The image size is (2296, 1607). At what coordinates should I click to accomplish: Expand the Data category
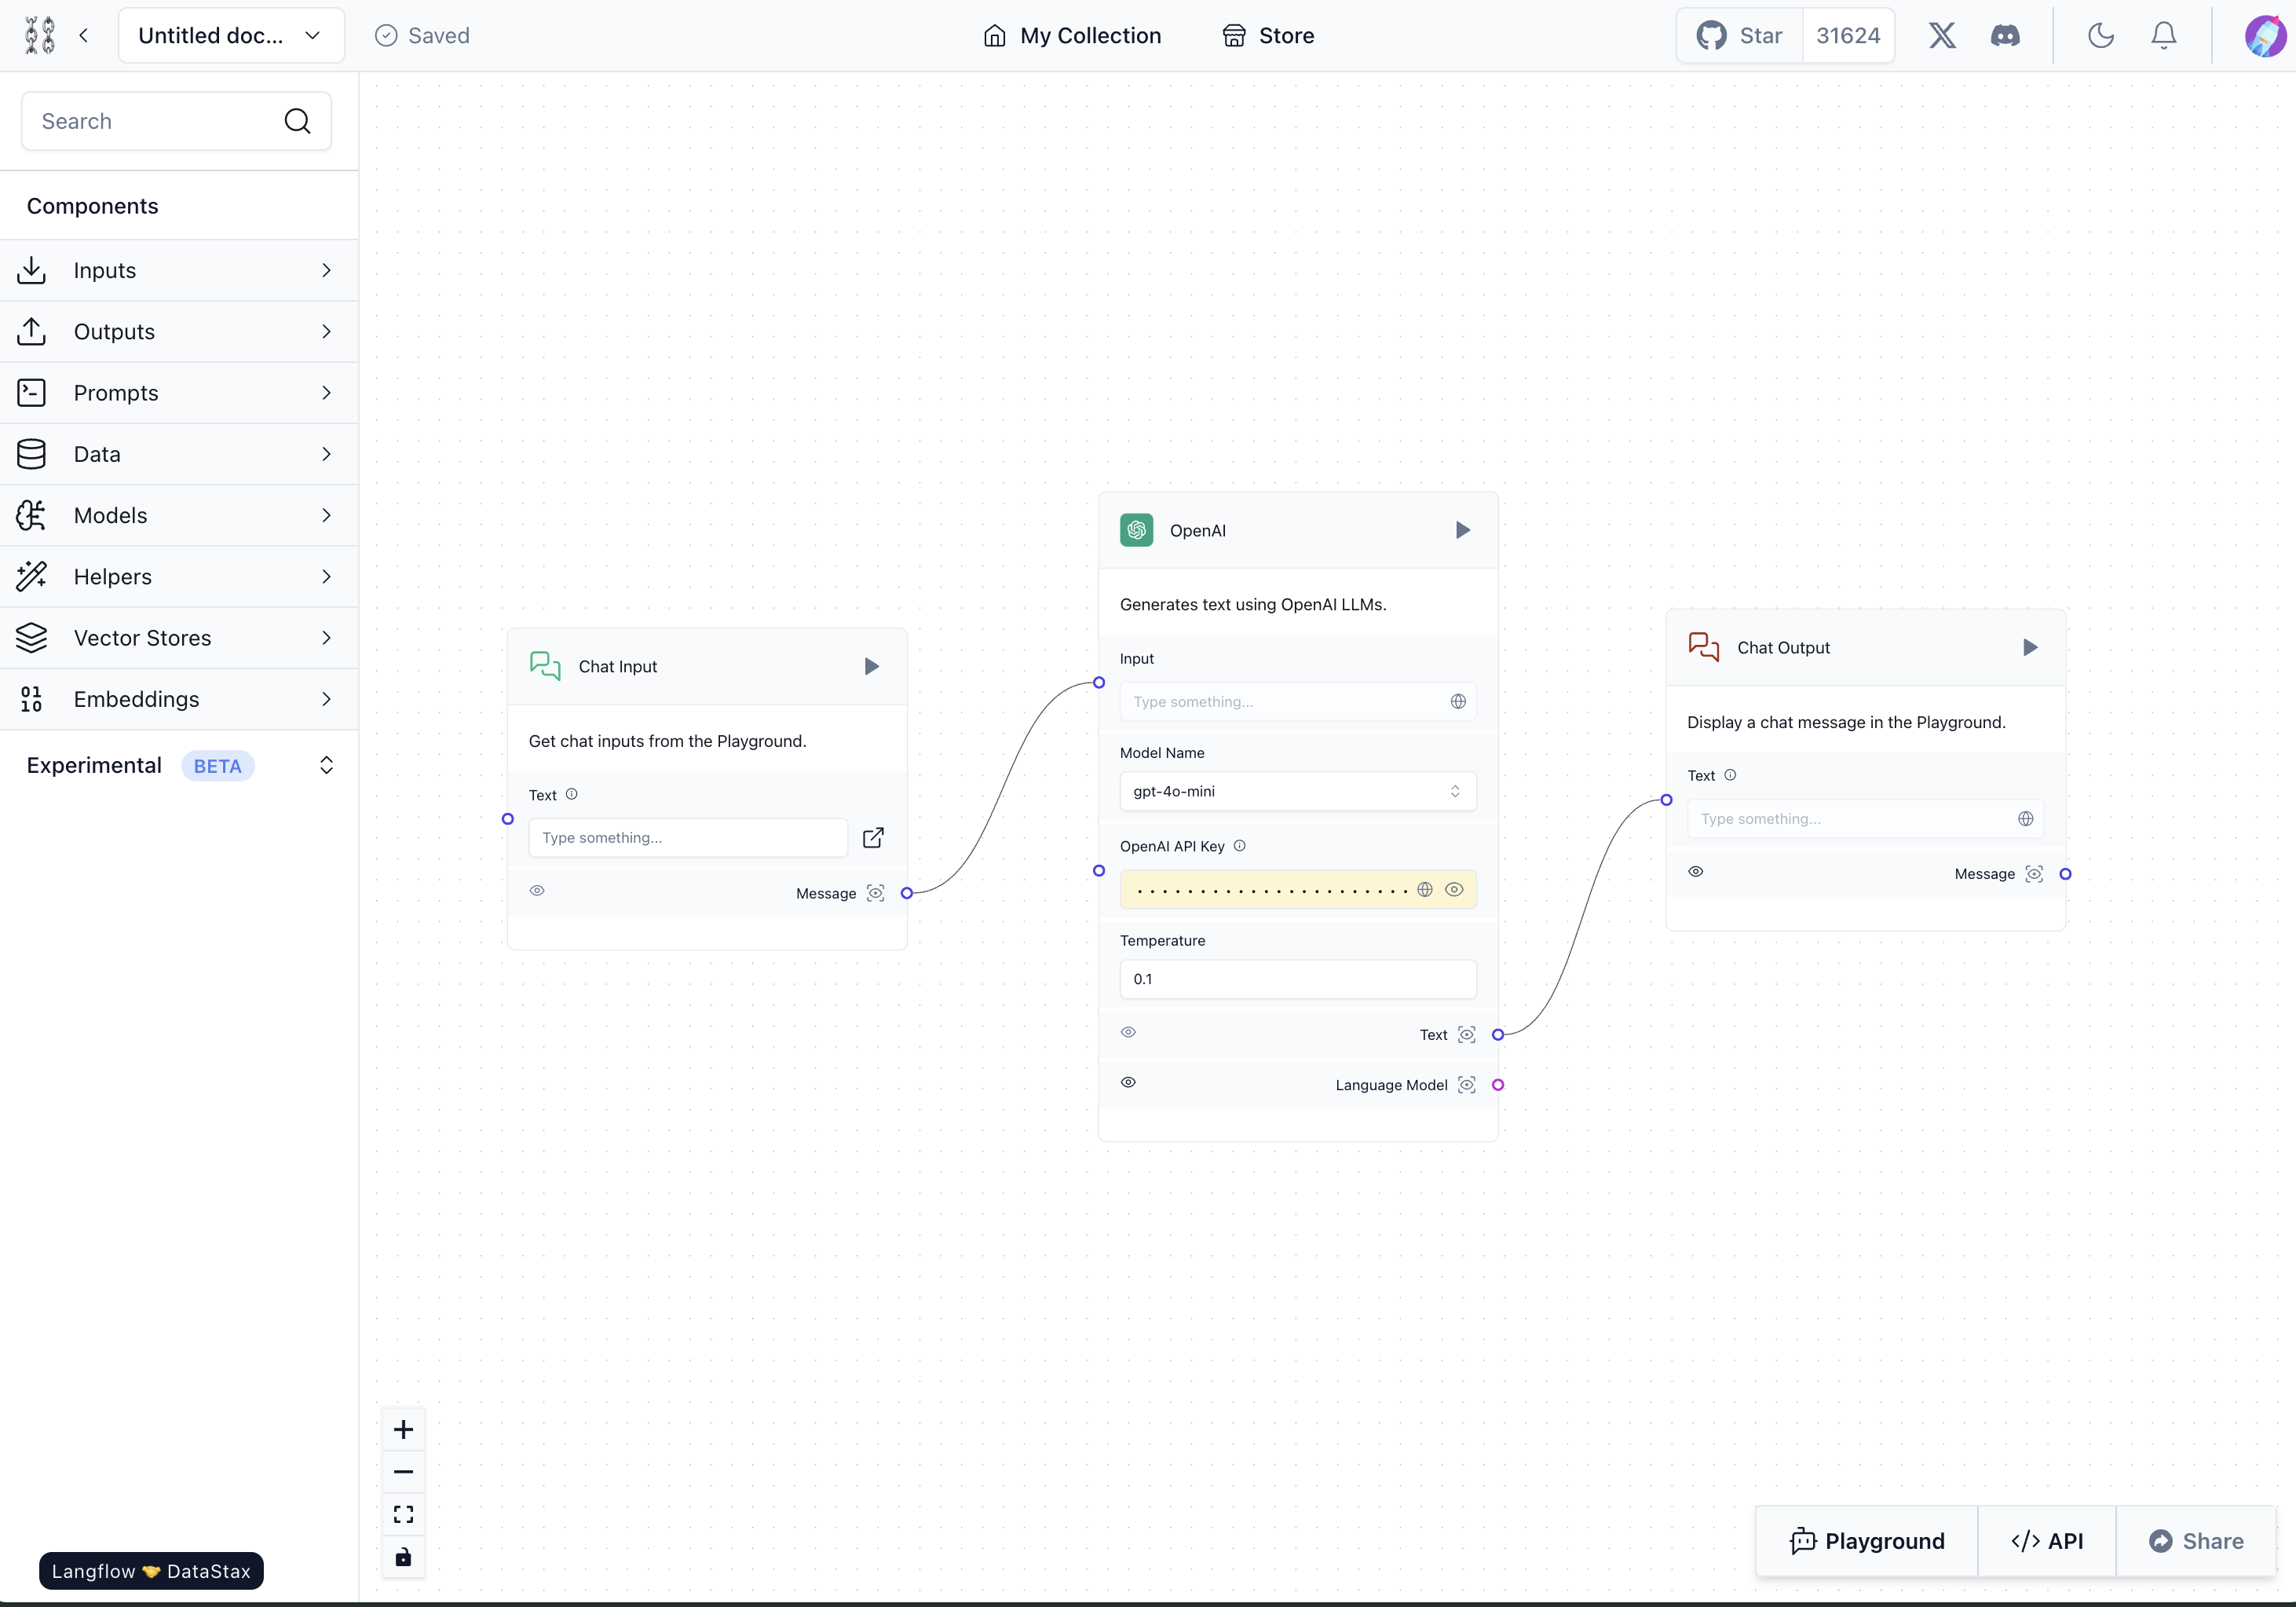tap(179, 454)
